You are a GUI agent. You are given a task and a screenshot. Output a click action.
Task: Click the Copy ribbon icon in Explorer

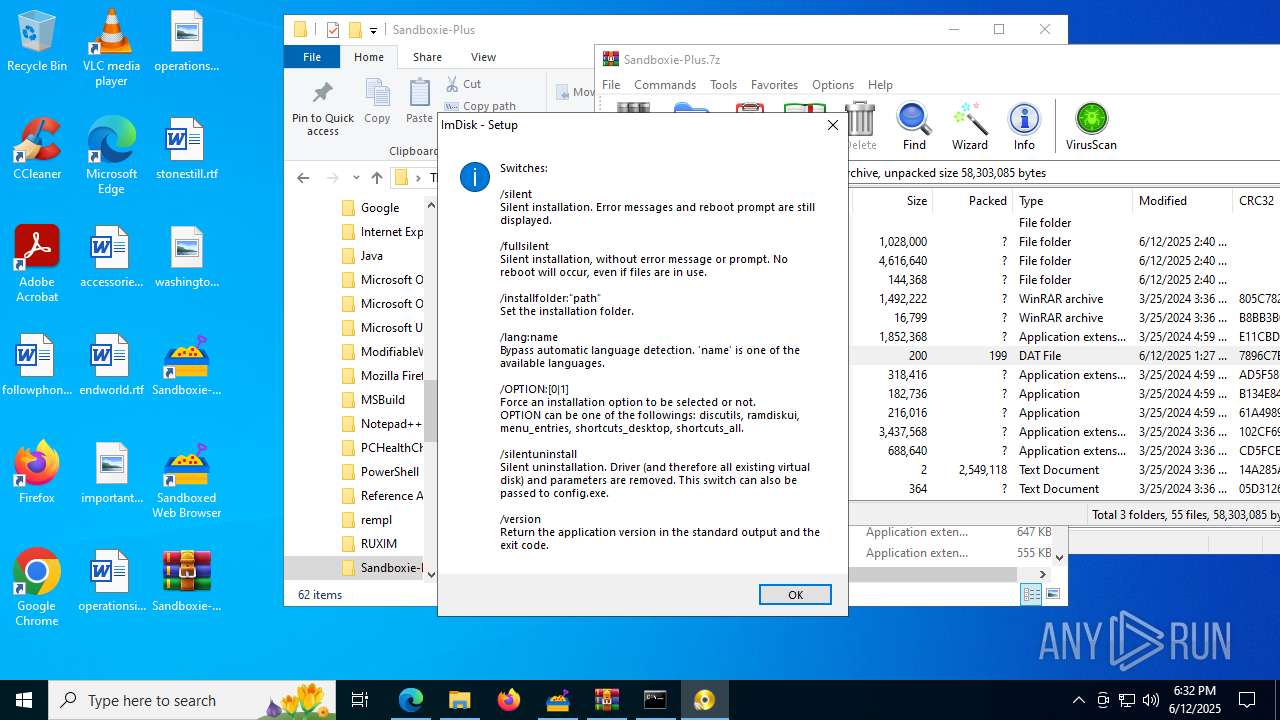pyautogui.click(x=377, y=102)
